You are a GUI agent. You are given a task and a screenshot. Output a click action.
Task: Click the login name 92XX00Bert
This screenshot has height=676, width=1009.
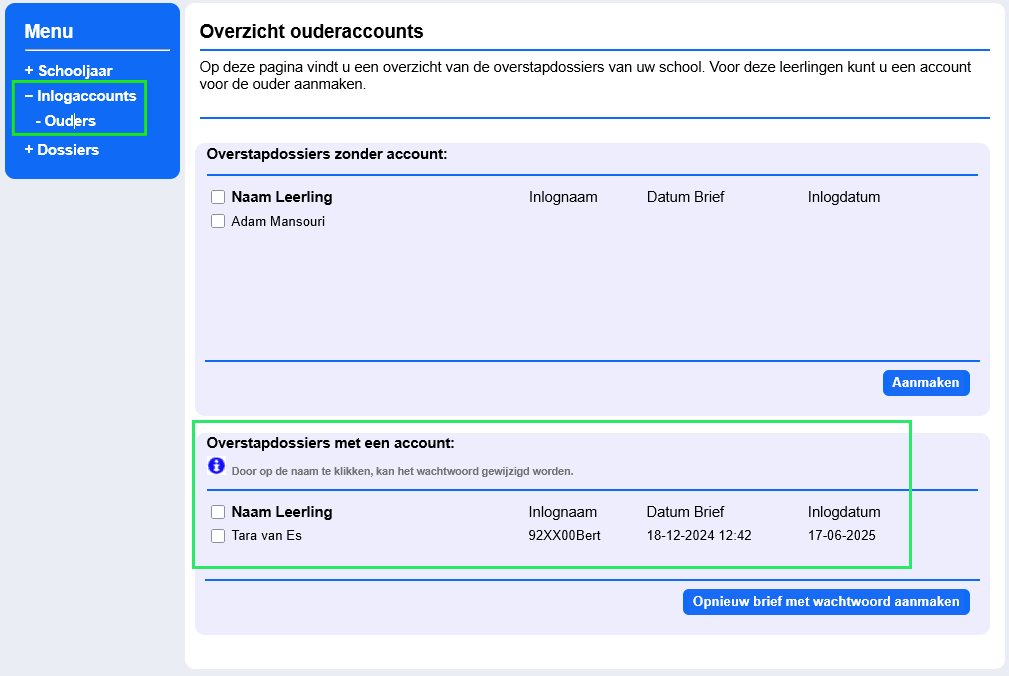(x=564, y=536)
